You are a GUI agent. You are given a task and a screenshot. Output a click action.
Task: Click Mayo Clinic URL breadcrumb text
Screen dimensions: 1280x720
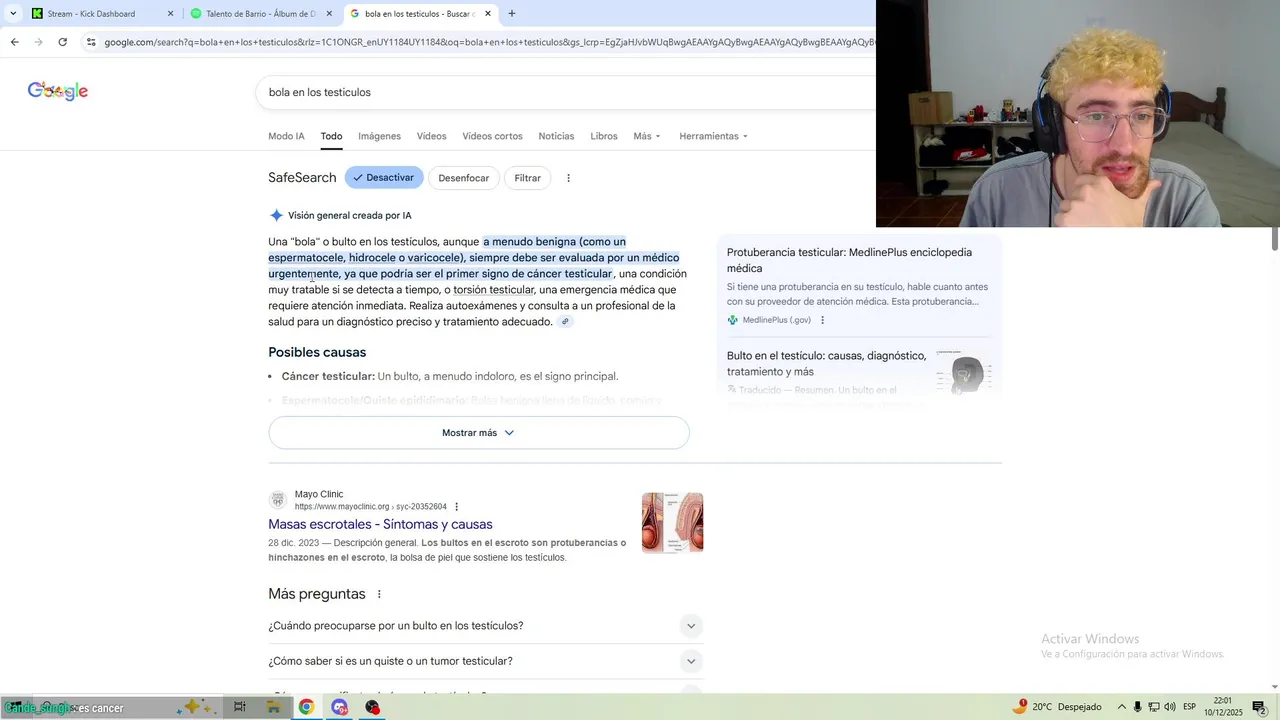[370, 507]
